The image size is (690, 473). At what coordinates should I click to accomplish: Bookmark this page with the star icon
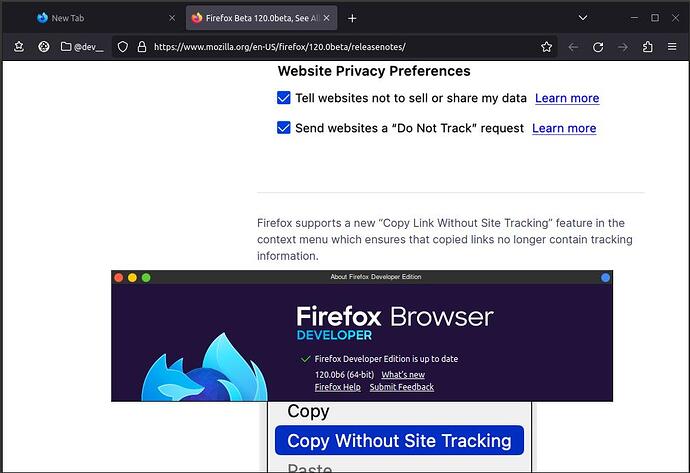point(547,47)
